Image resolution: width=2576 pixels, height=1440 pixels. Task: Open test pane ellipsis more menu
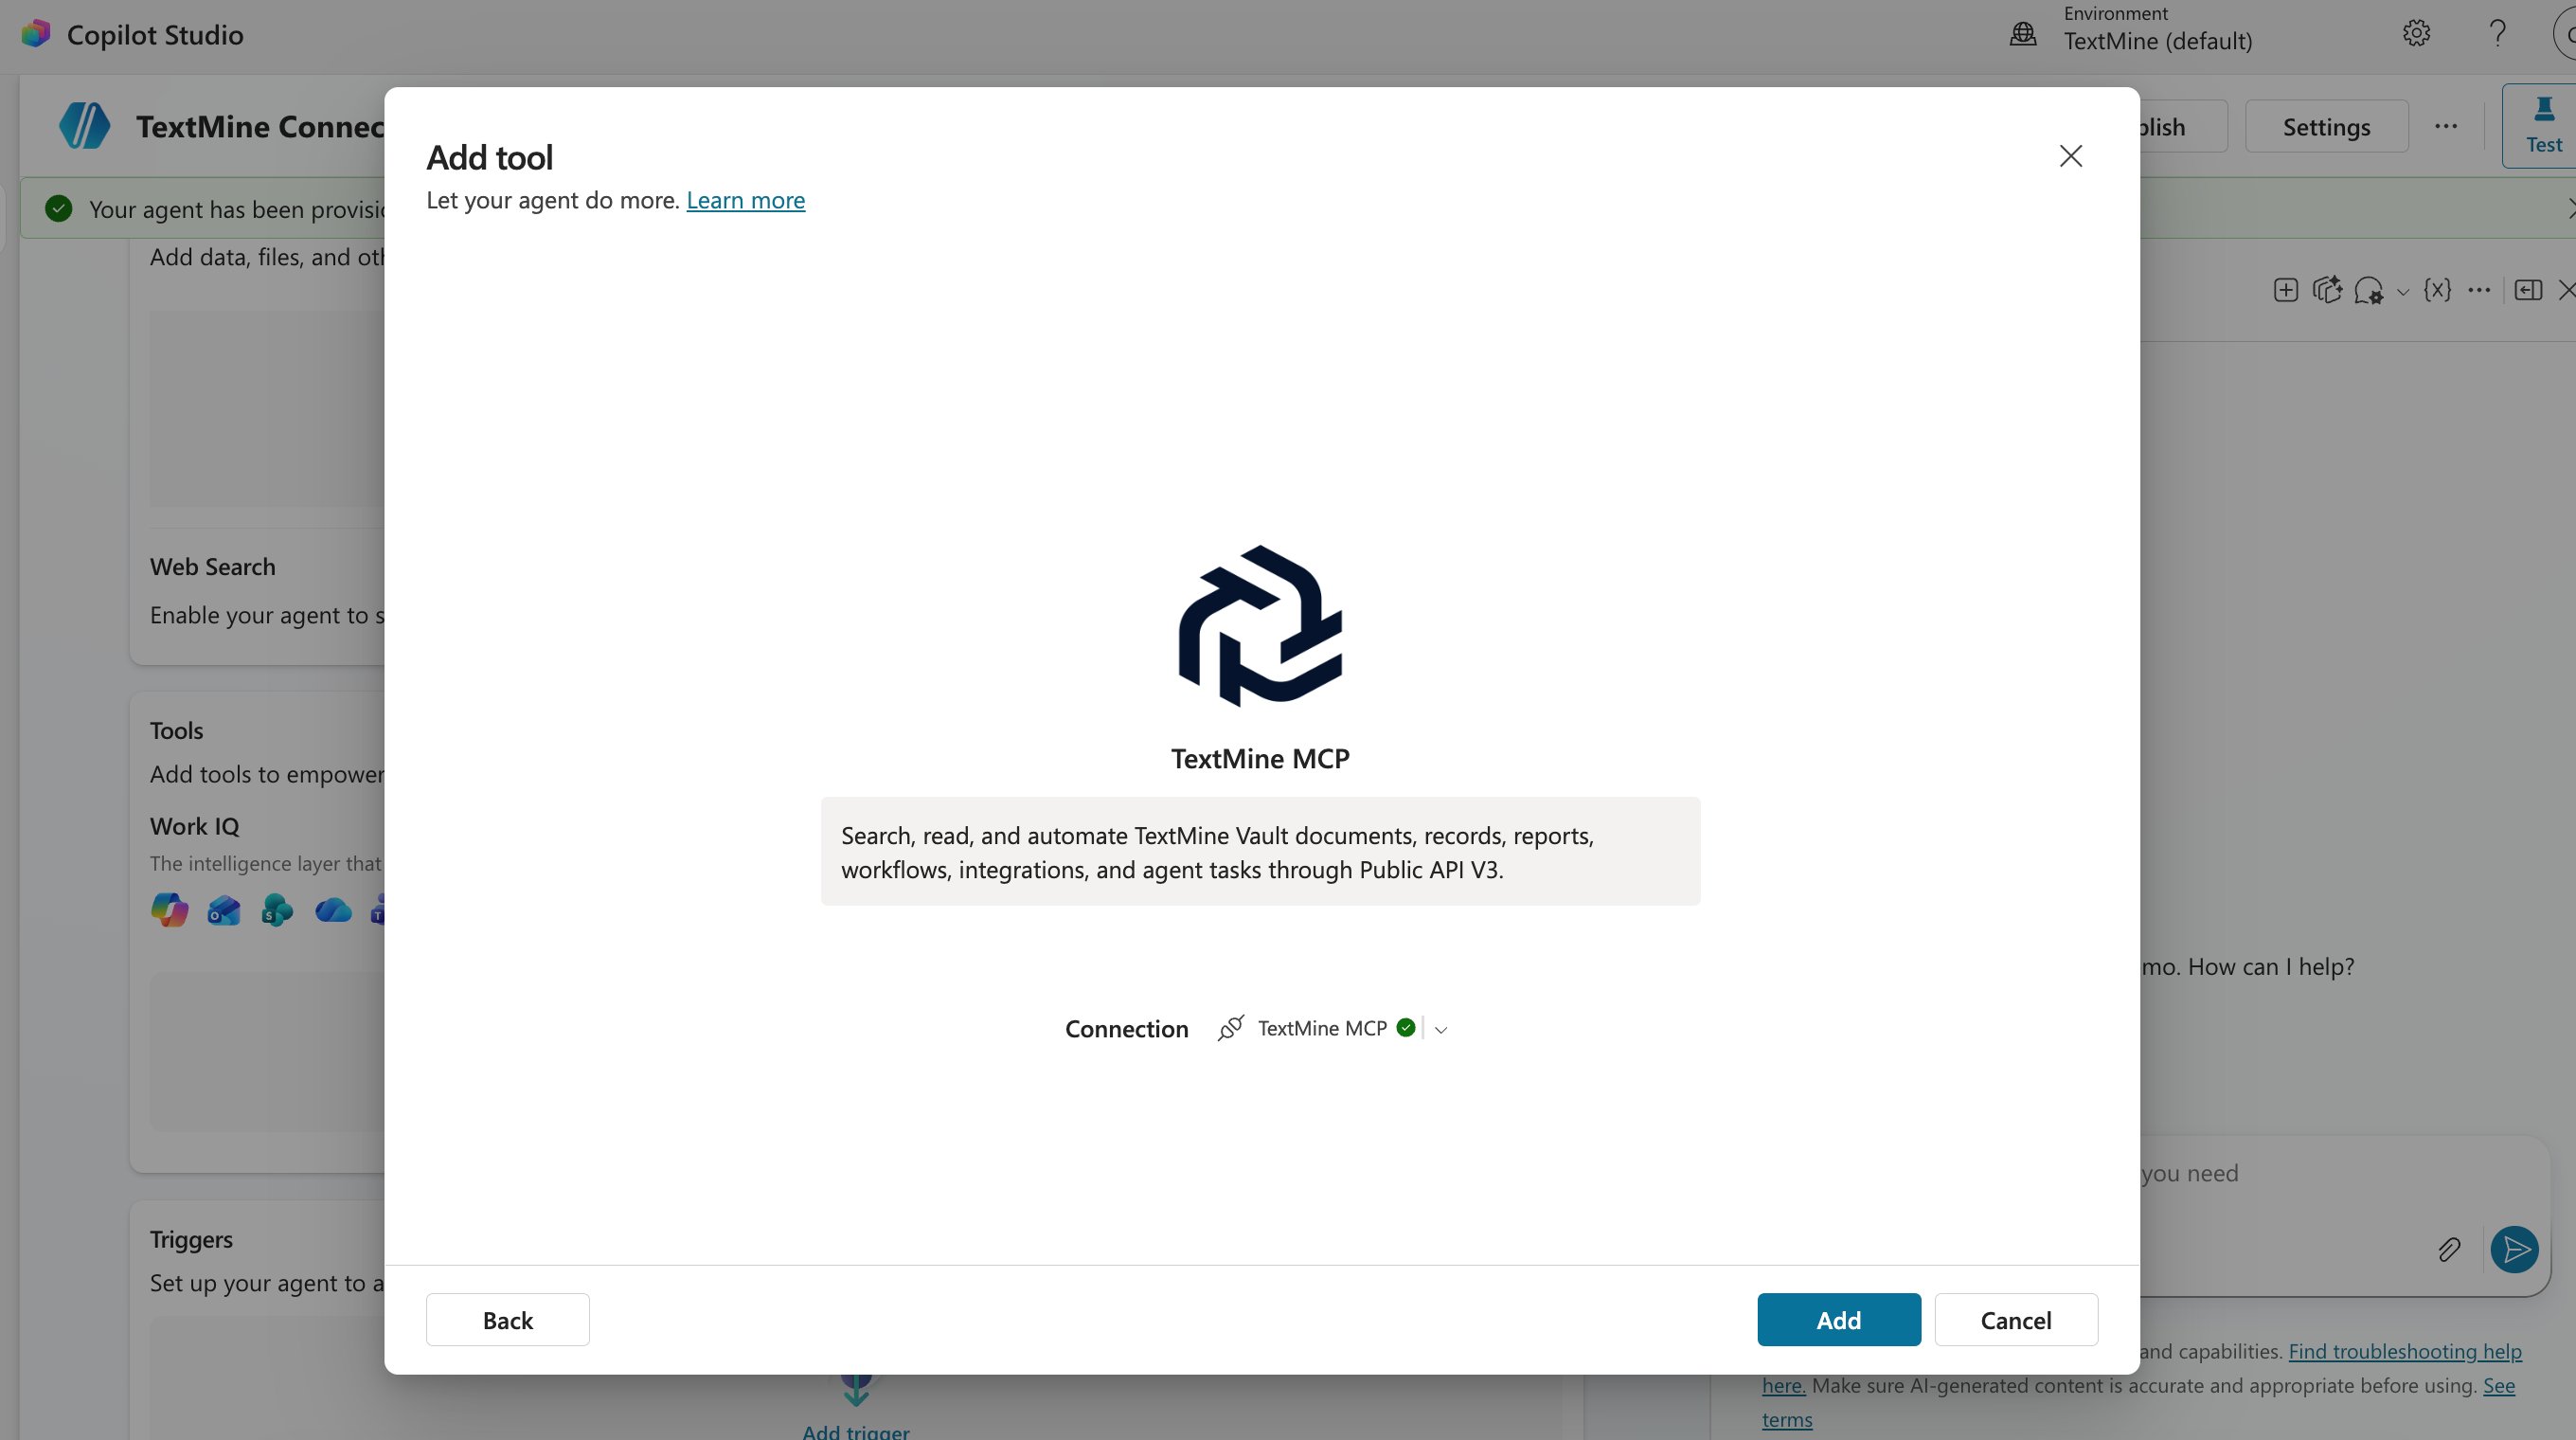(x=2478, y=290)
